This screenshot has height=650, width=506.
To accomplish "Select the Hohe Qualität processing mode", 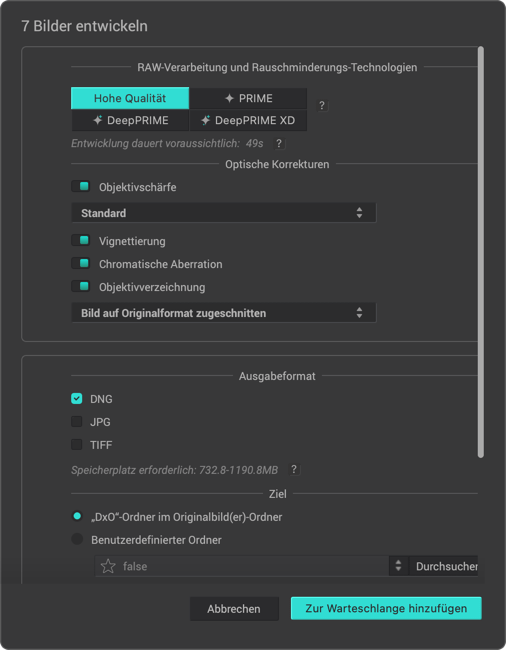I will point(130,98).
